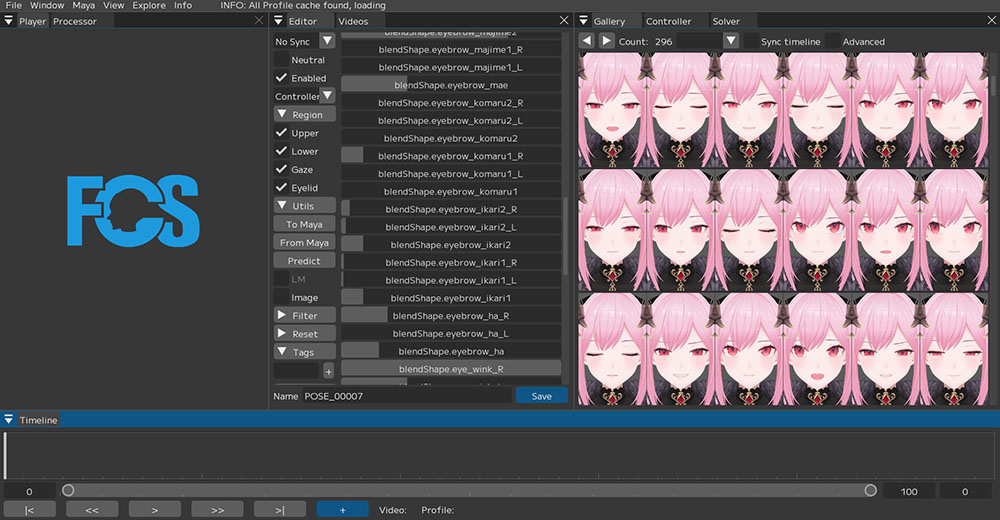Open the File menu
Viewport: 1000px width, 520px height.
tap(13, 5)
